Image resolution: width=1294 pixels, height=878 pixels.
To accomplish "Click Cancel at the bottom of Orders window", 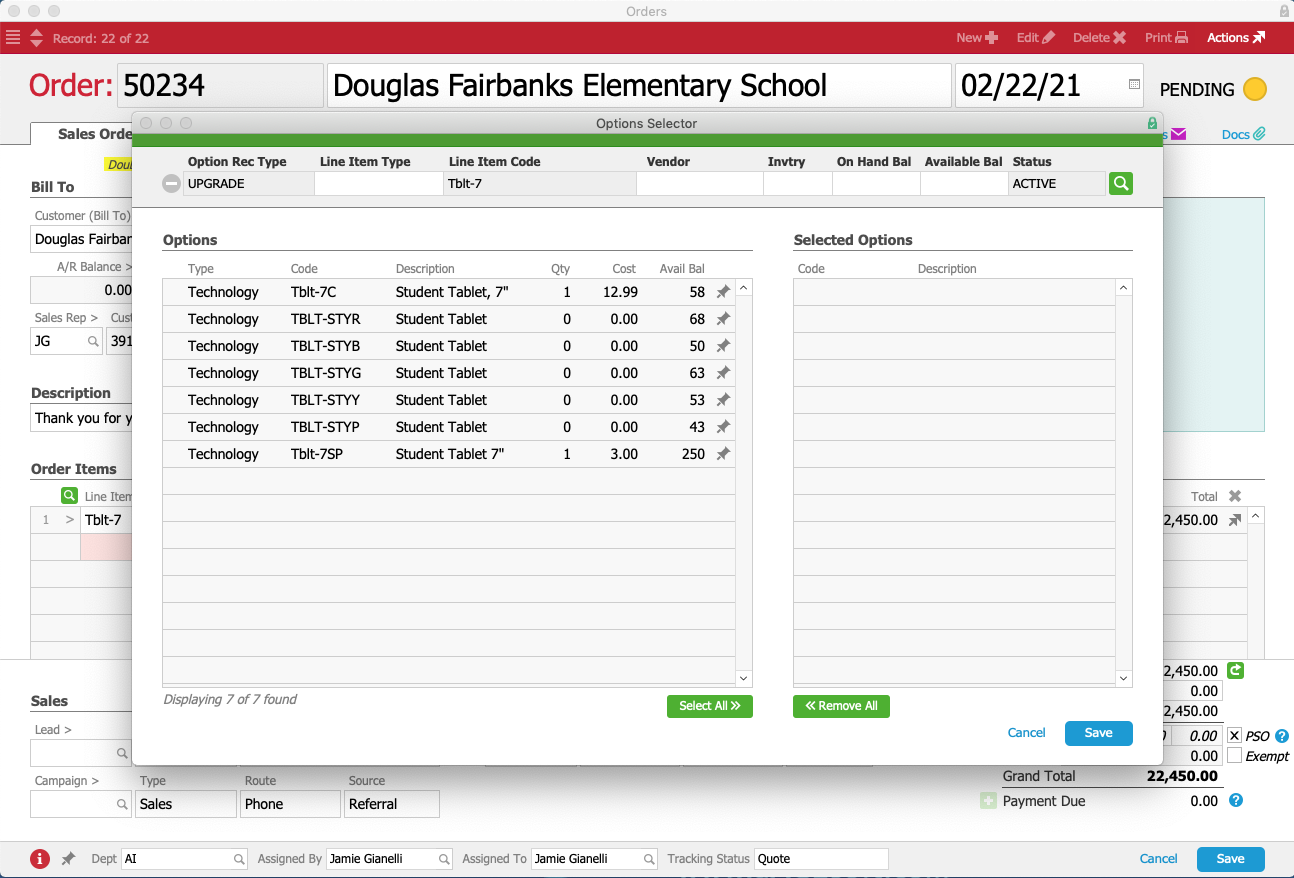I will point(1158,859).
